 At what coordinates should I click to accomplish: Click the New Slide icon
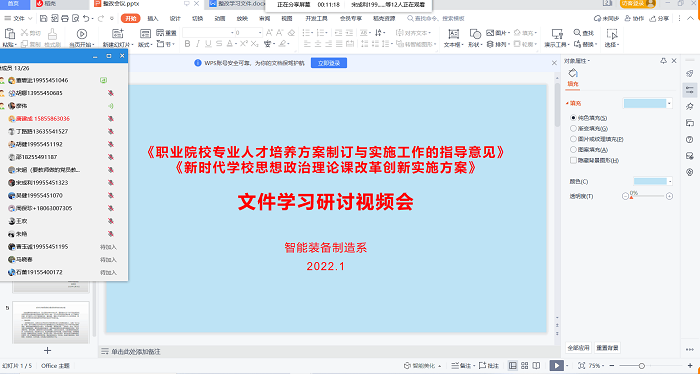(117, 34)
